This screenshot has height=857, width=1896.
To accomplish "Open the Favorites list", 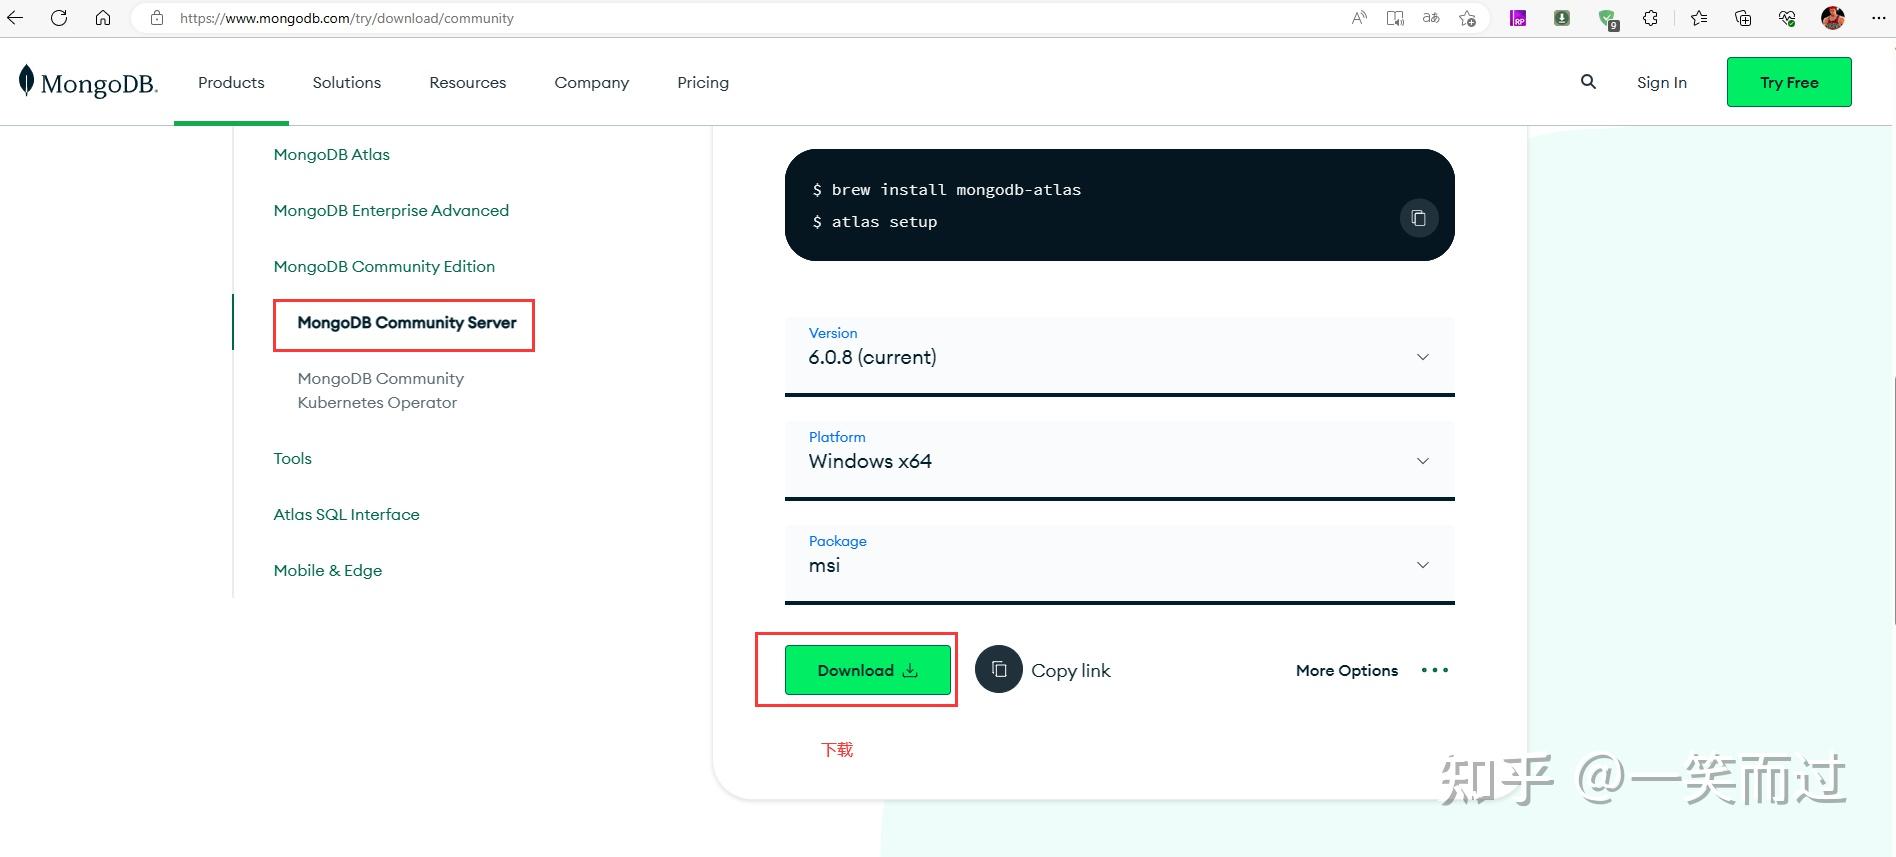I will click(1699, 18).
